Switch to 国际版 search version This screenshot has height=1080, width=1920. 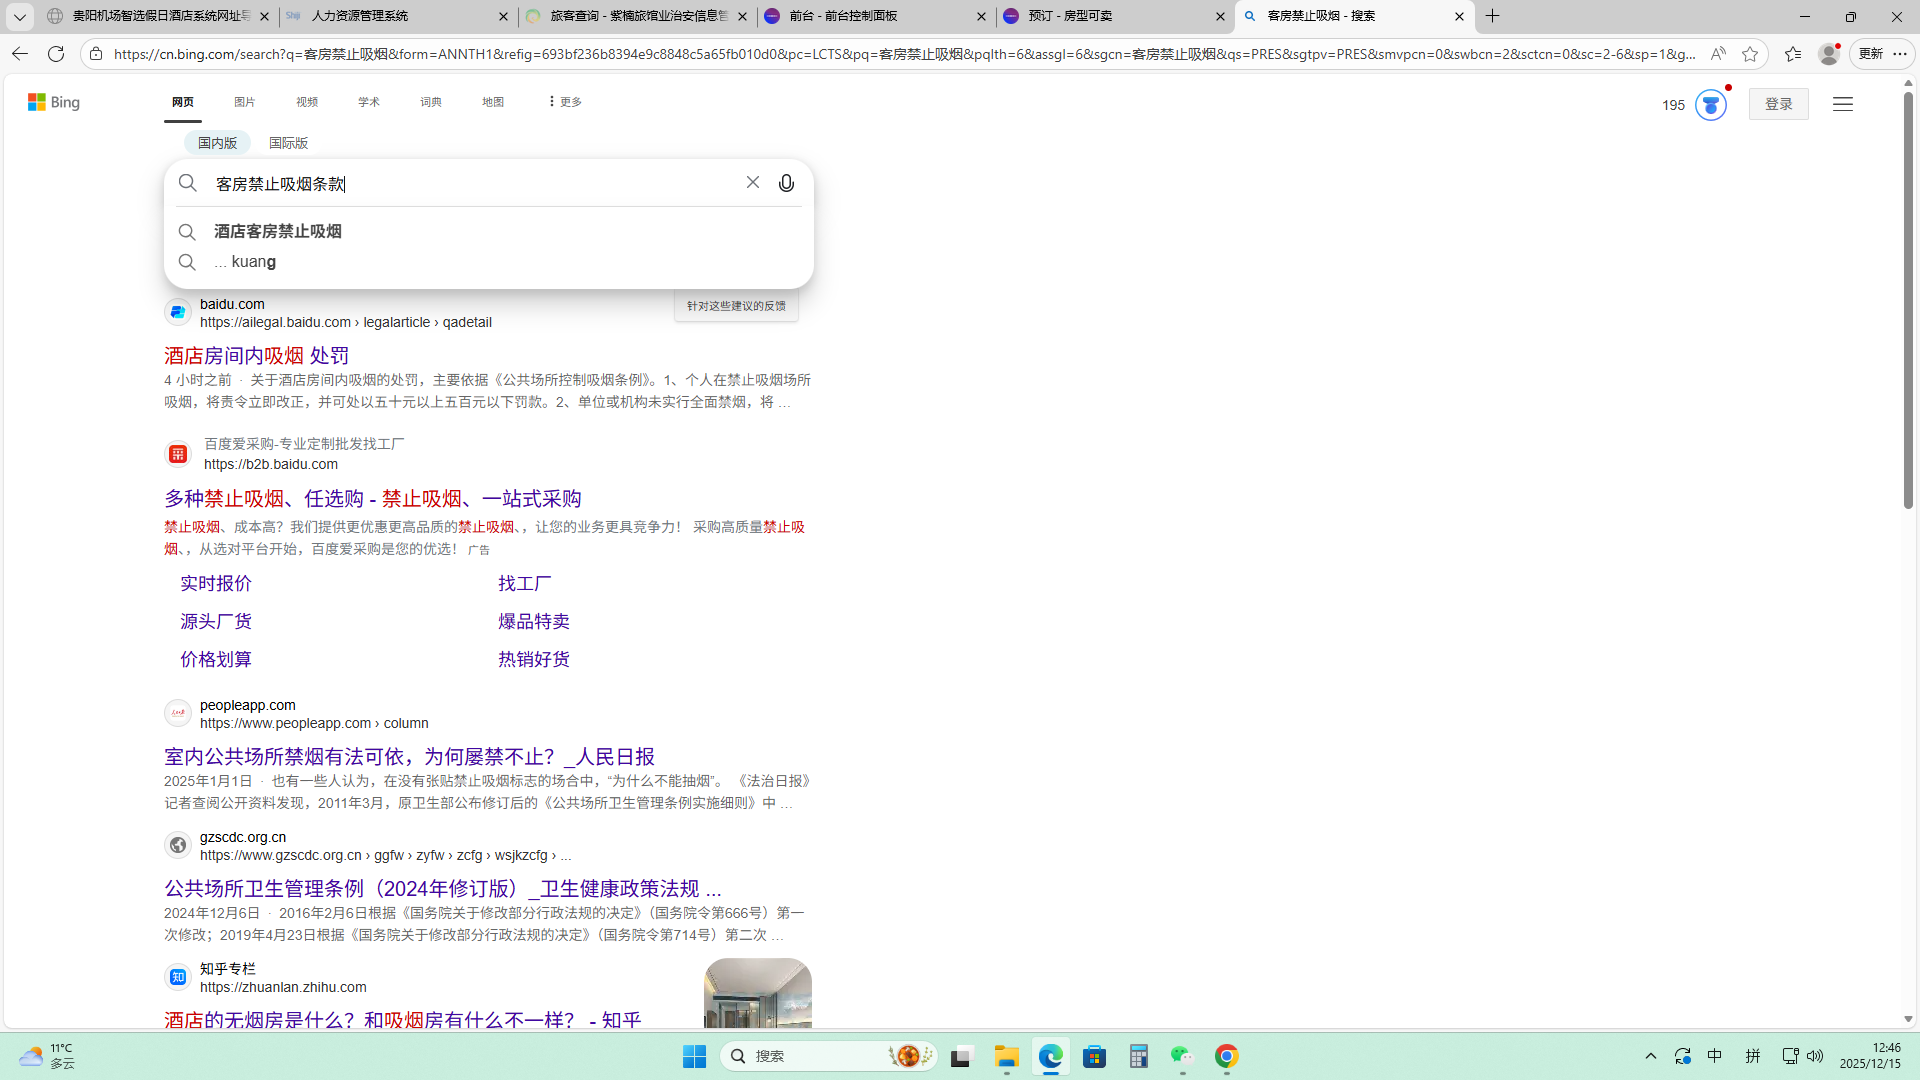tap(288, 143)
